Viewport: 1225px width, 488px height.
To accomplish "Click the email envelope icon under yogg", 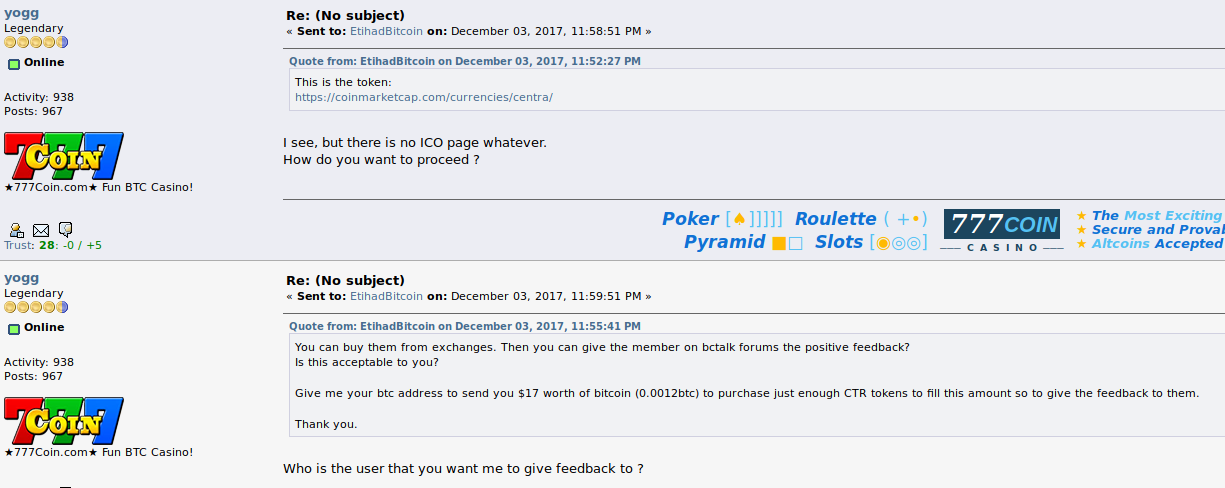I will pyautogui.click(x=41, y=230).
